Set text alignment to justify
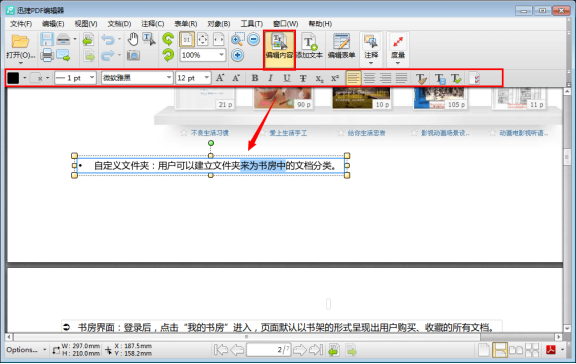The height and width of the screenshot is (364, 576). pyautogui.click(x=401, y=78)
